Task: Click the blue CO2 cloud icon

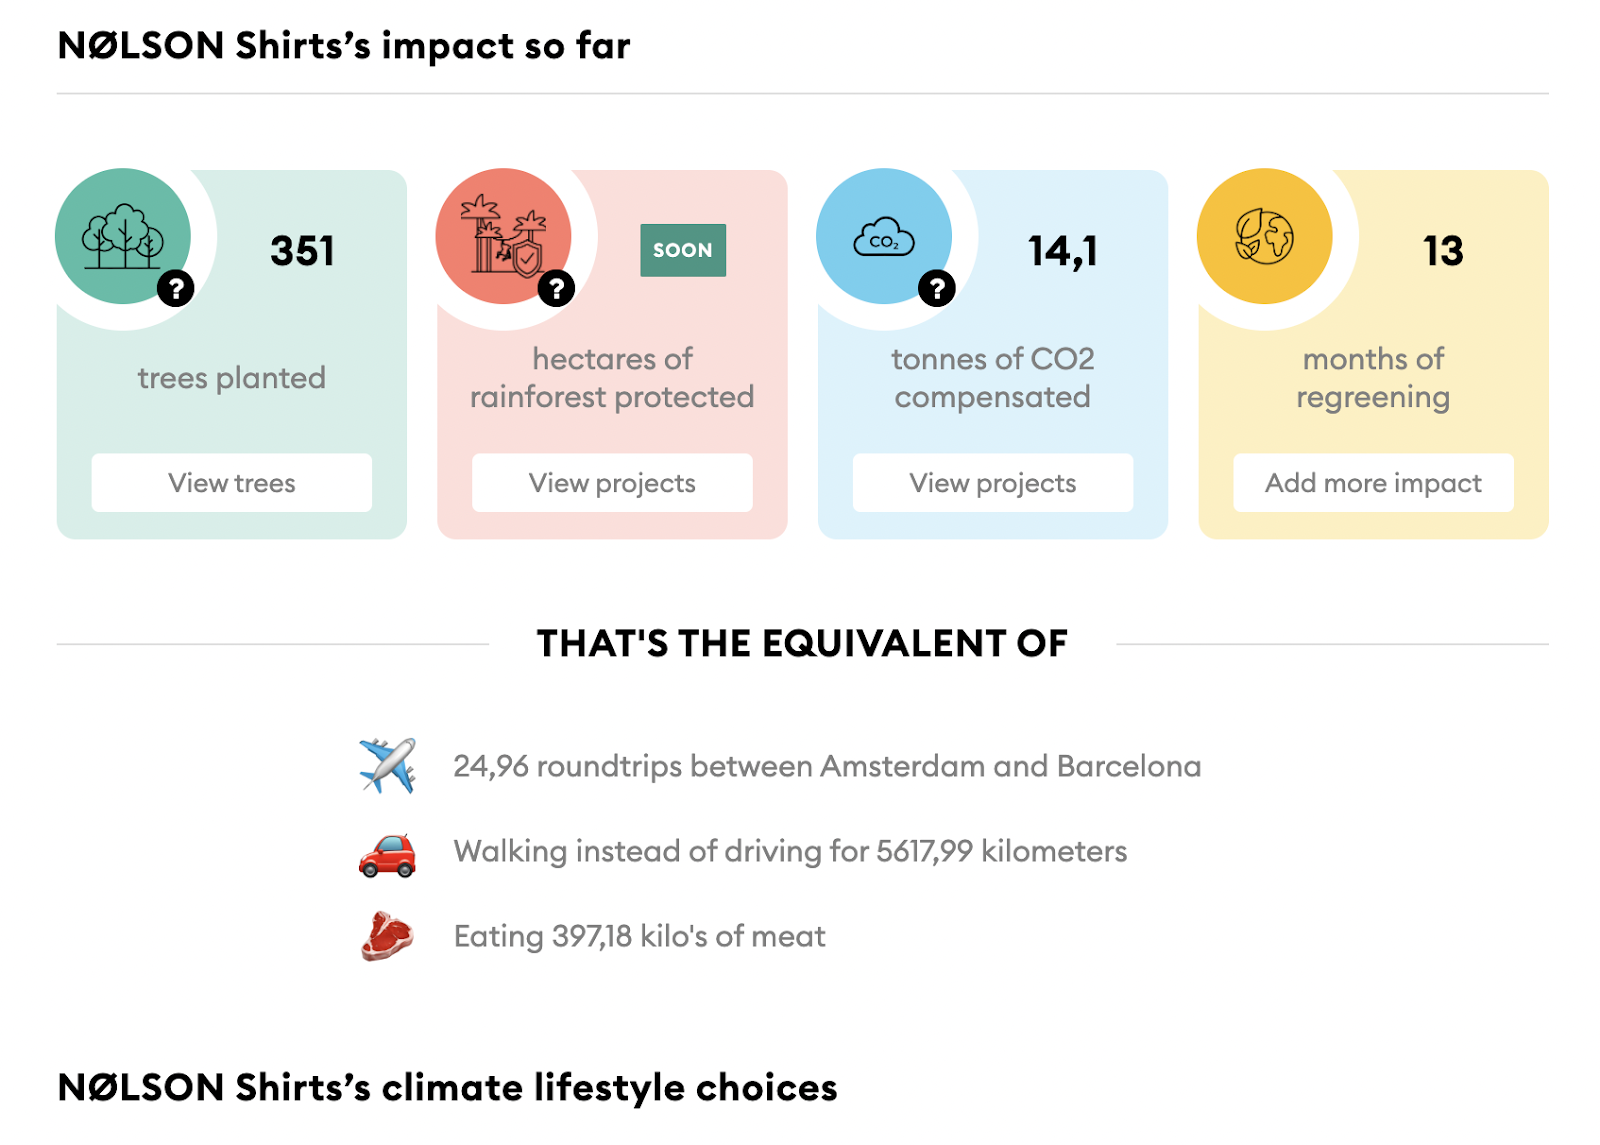Action: (x=884, y=236)
